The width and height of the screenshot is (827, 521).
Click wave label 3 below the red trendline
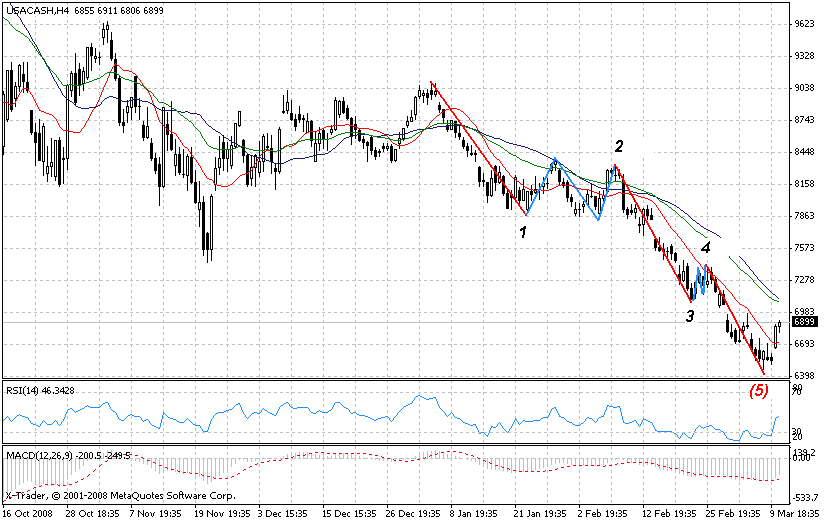pyautogui.click(x=688, y=316)
